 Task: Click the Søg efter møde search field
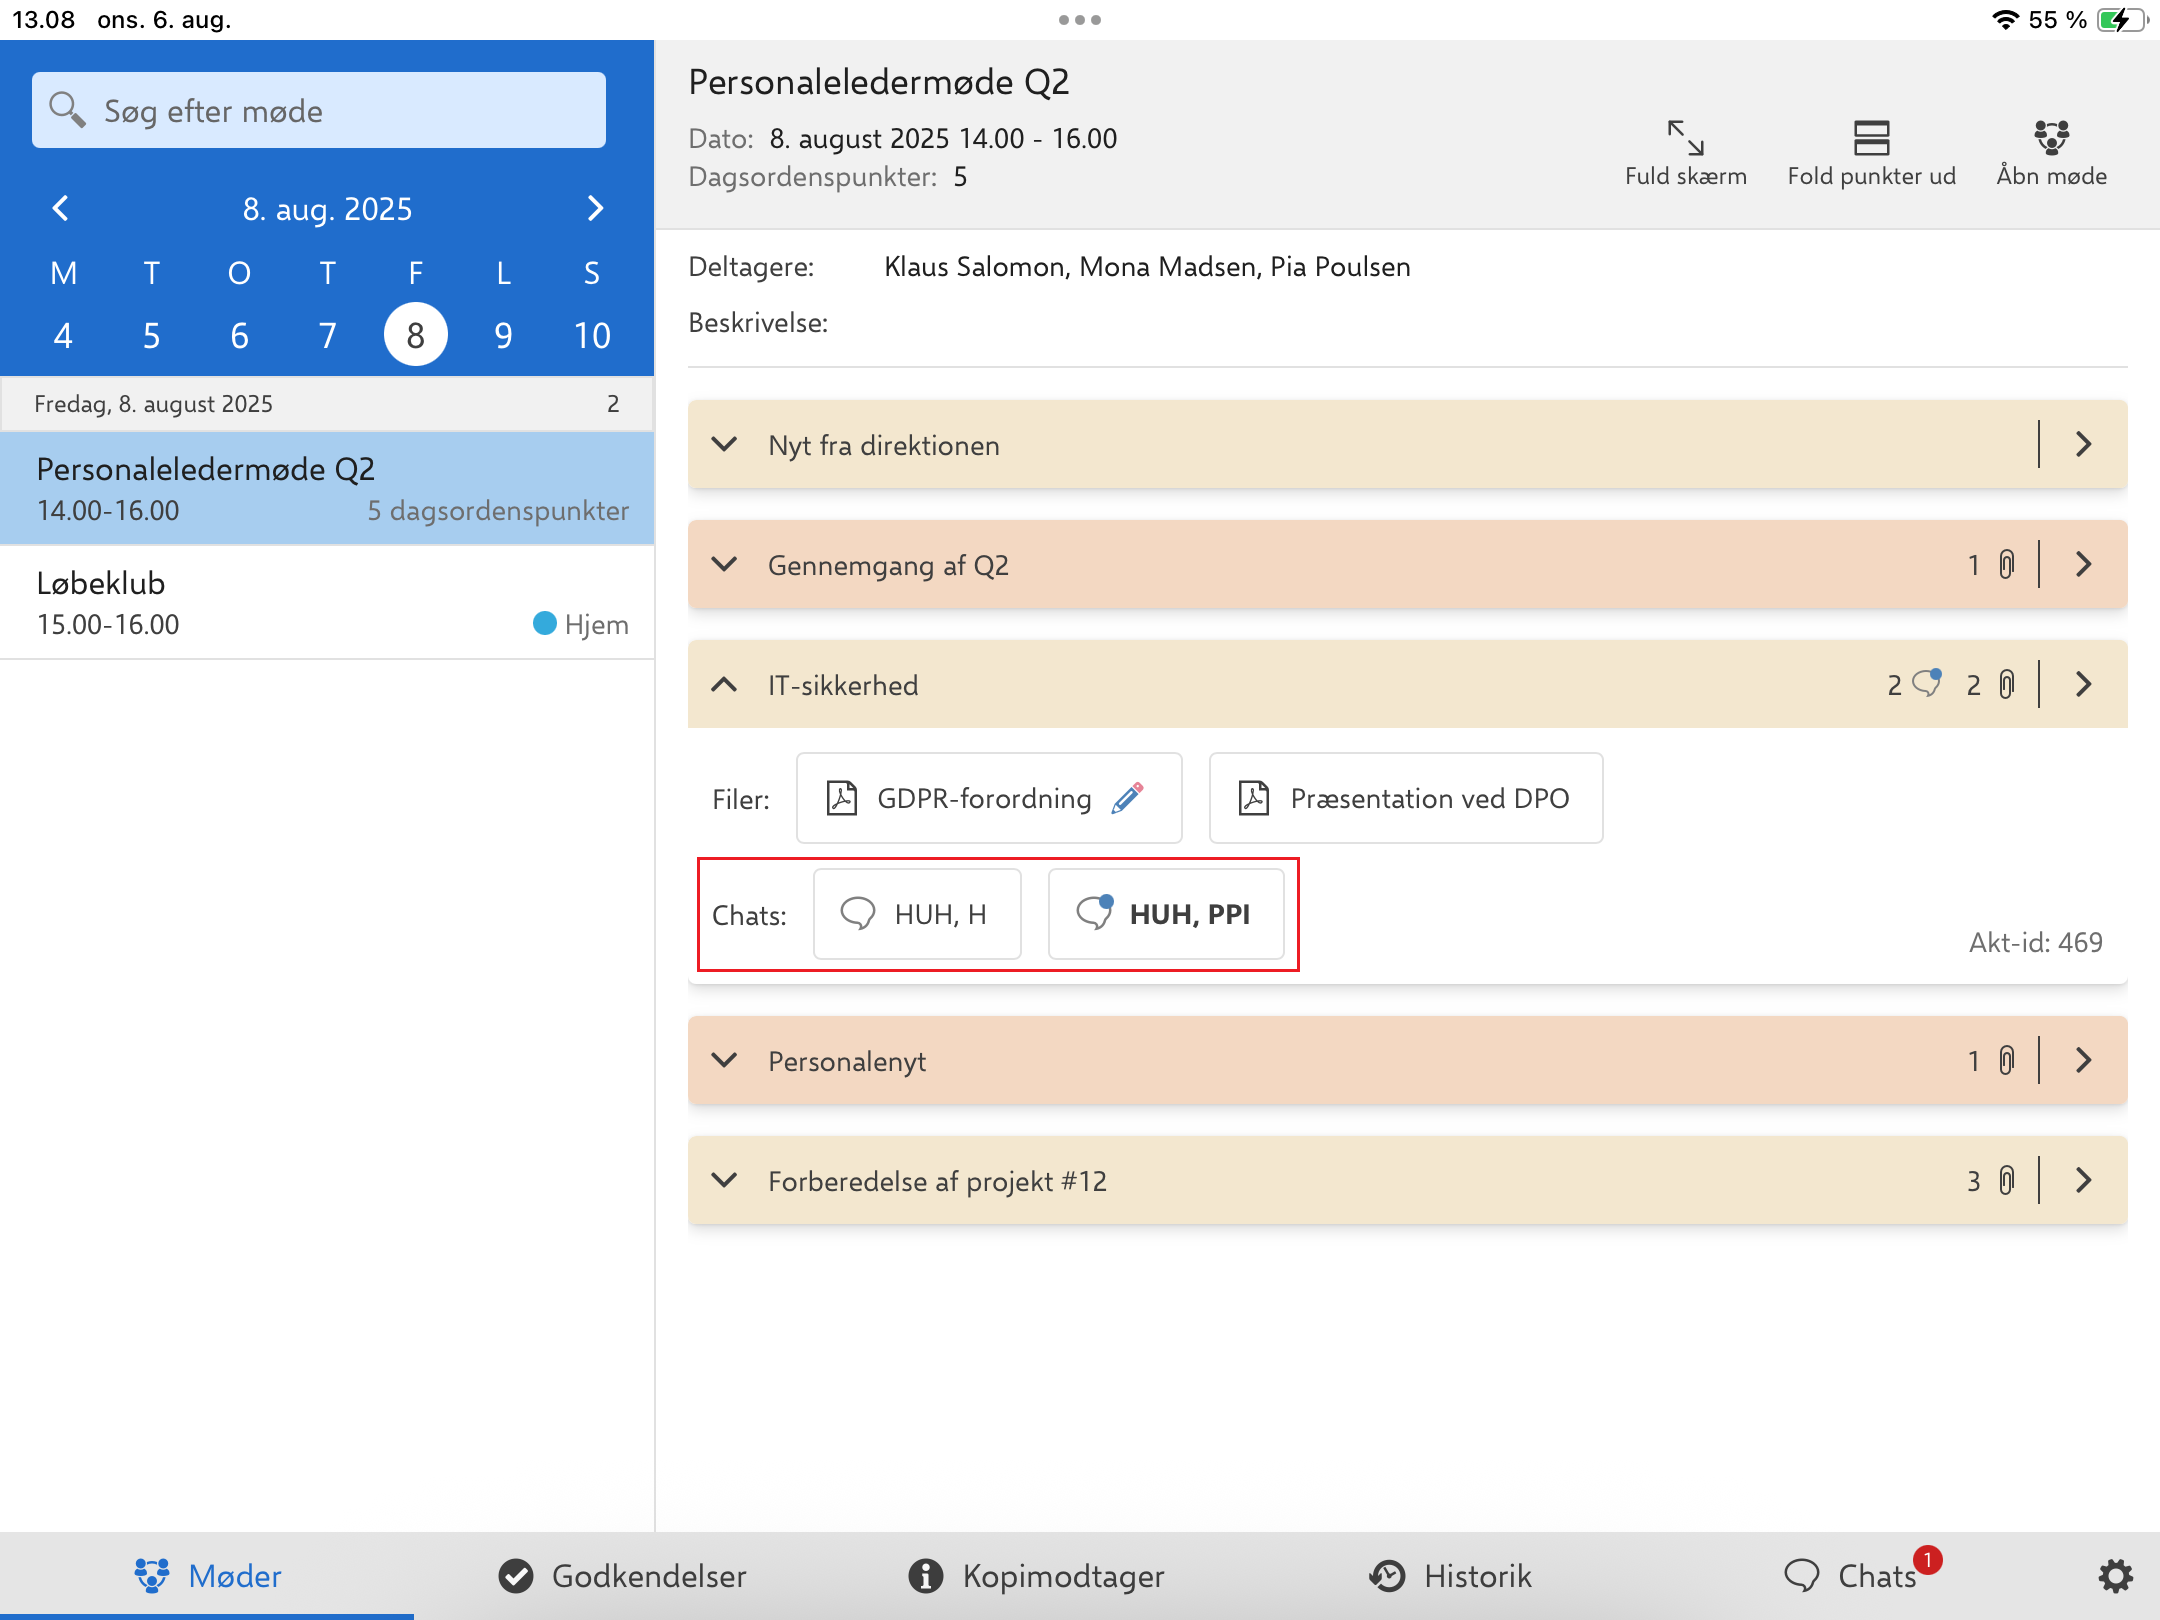pos(319,110)
